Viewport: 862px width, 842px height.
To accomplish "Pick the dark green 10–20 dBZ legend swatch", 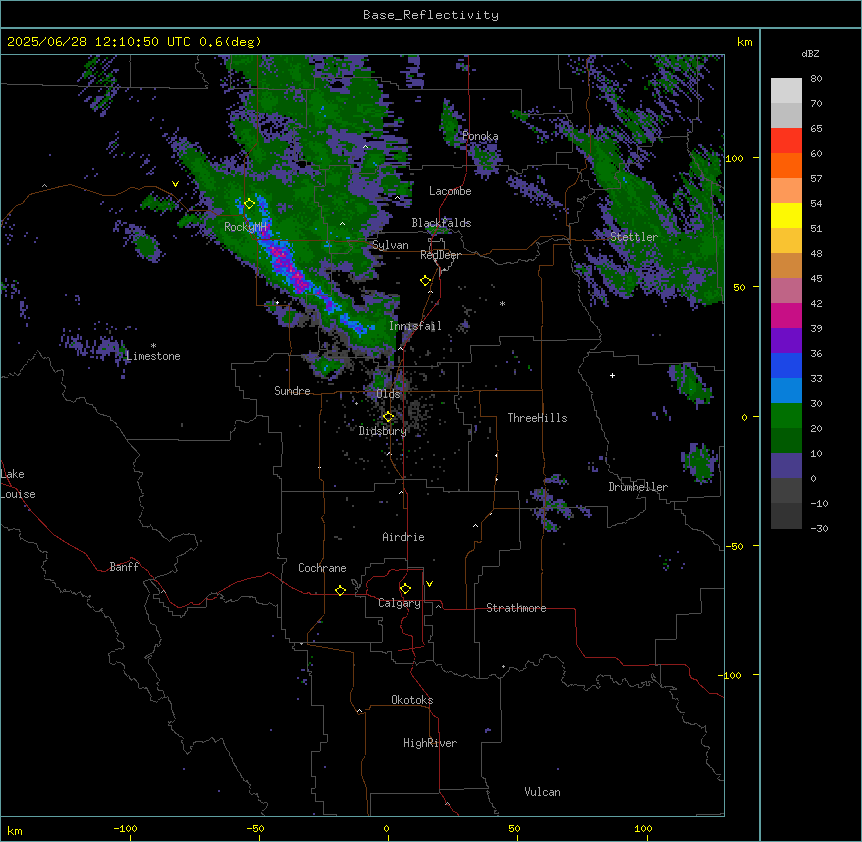I will [x=786, y=441].
